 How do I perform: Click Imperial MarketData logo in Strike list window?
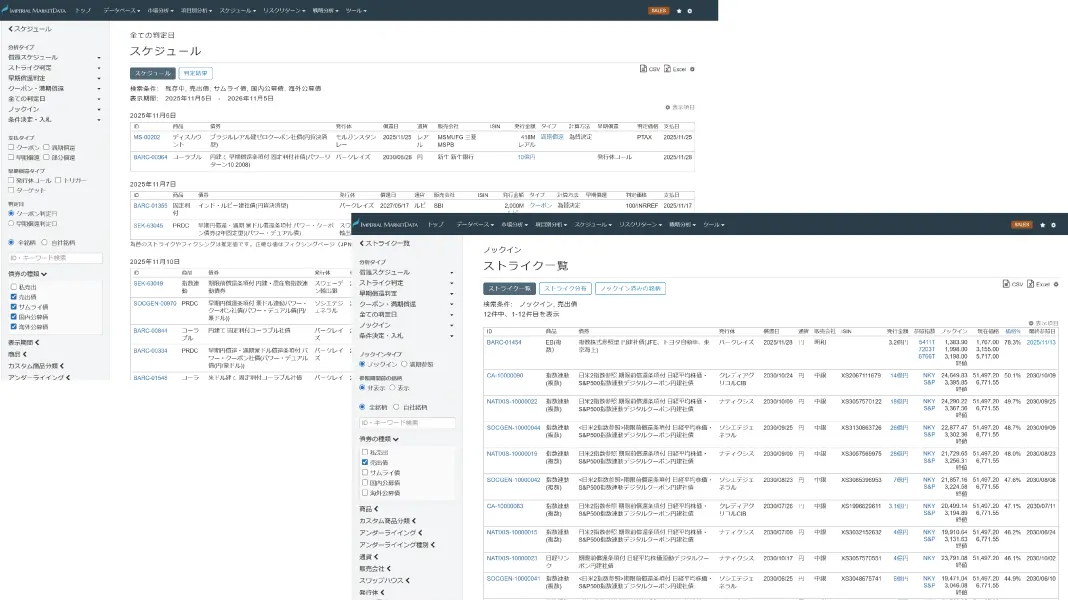point(386,224)
